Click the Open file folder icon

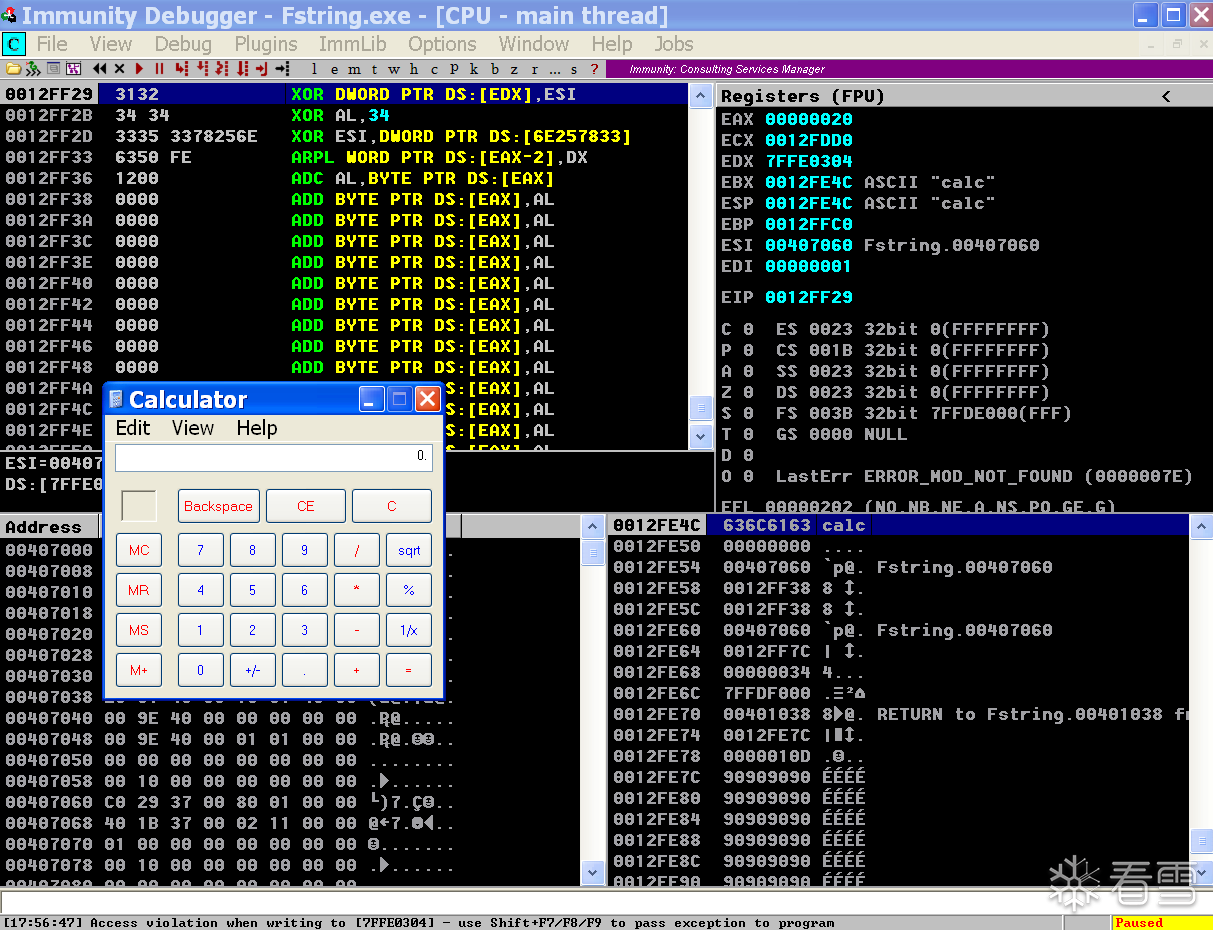point(13,69)
